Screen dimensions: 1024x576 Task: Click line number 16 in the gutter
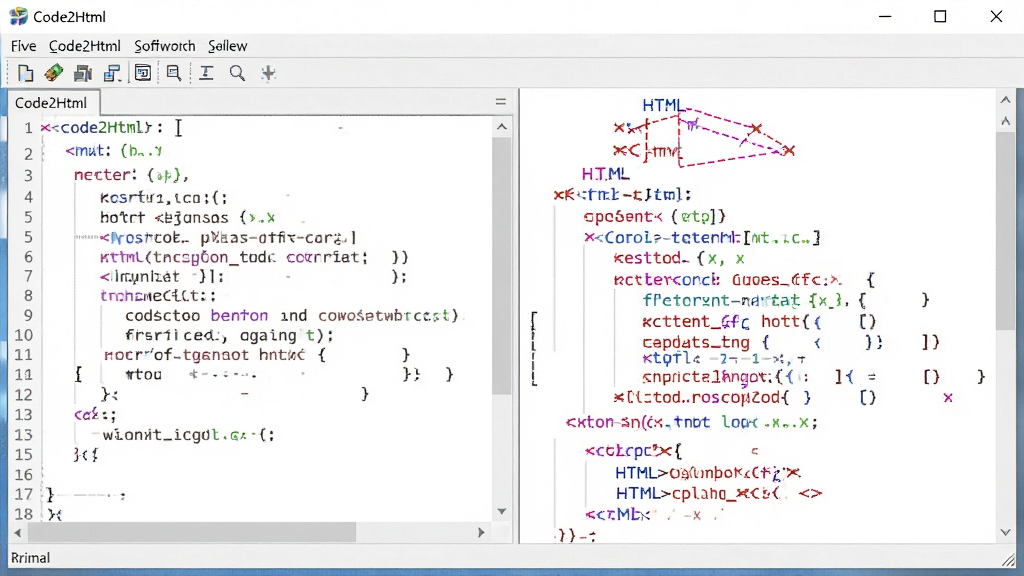pyautogui.click(x=24, y=475)
